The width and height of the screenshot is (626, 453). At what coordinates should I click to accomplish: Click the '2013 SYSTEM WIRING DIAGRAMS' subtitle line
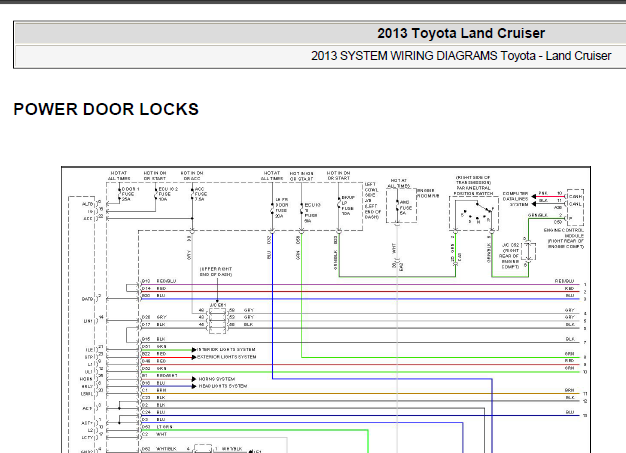[x=461, y=56]
